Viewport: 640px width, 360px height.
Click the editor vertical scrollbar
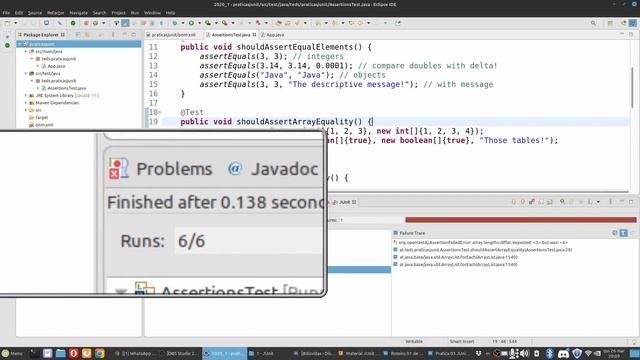(x=633, y=88)
